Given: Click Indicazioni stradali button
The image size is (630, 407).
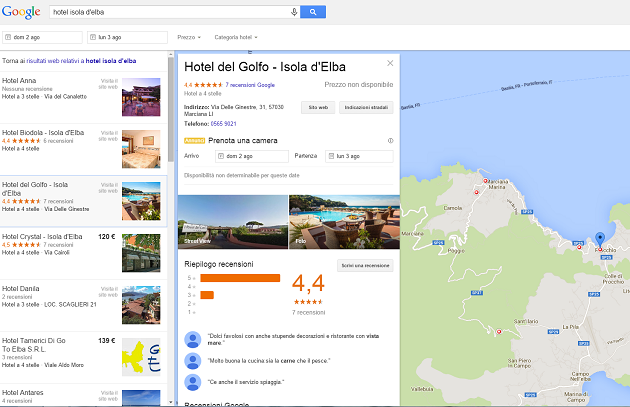Looking at the screenshot, I should 366,106.
